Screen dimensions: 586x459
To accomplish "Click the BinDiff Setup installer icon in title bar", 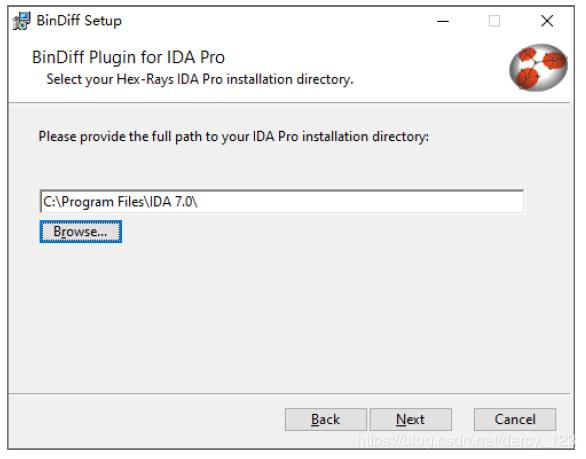I will coord(21,21).
